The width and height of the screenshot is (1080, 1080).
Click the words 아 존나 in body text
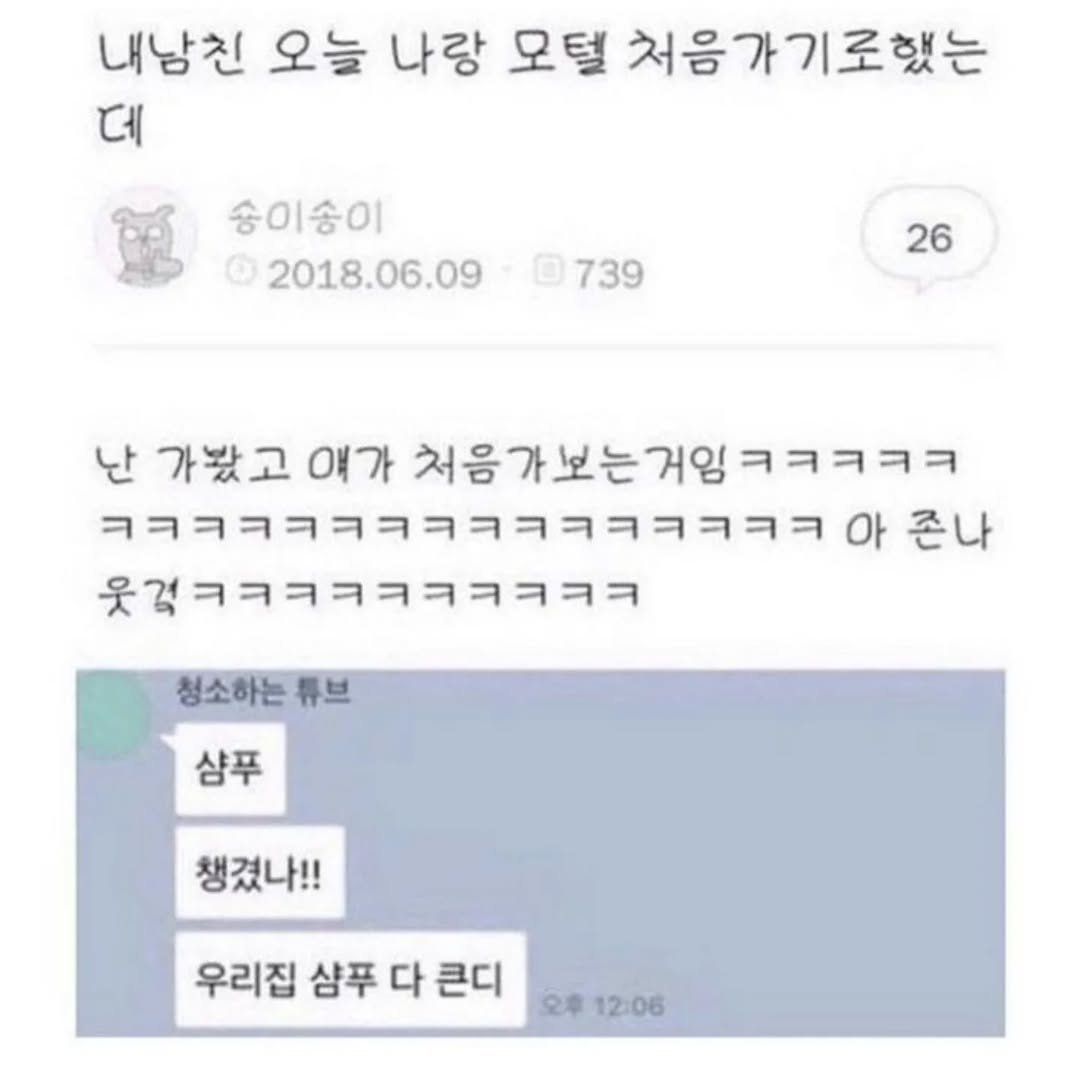coord(918,531)
